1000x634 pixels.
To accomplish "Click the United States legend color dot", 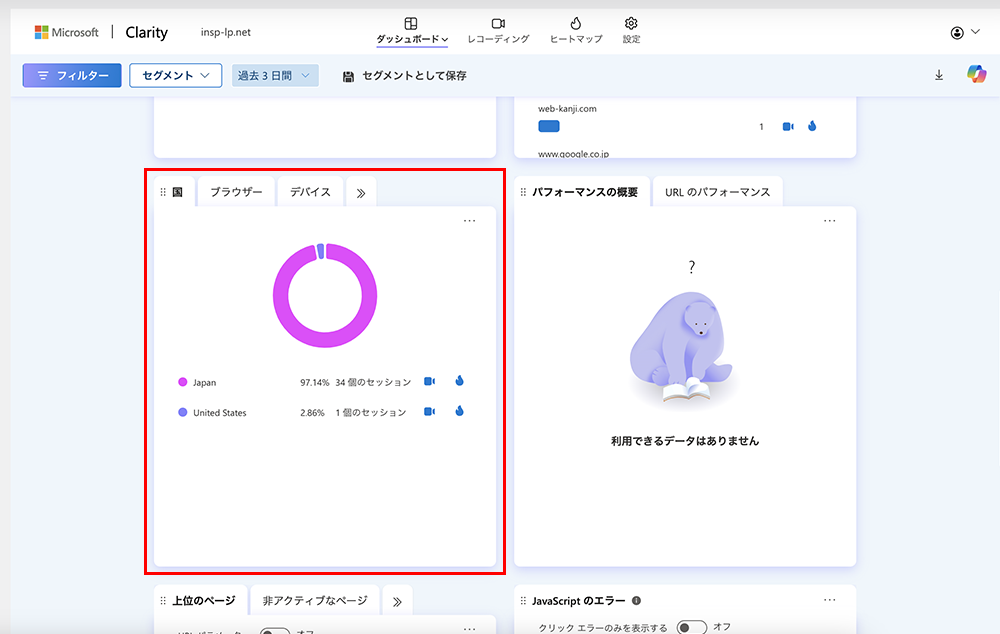I will [x=182, y=412].
